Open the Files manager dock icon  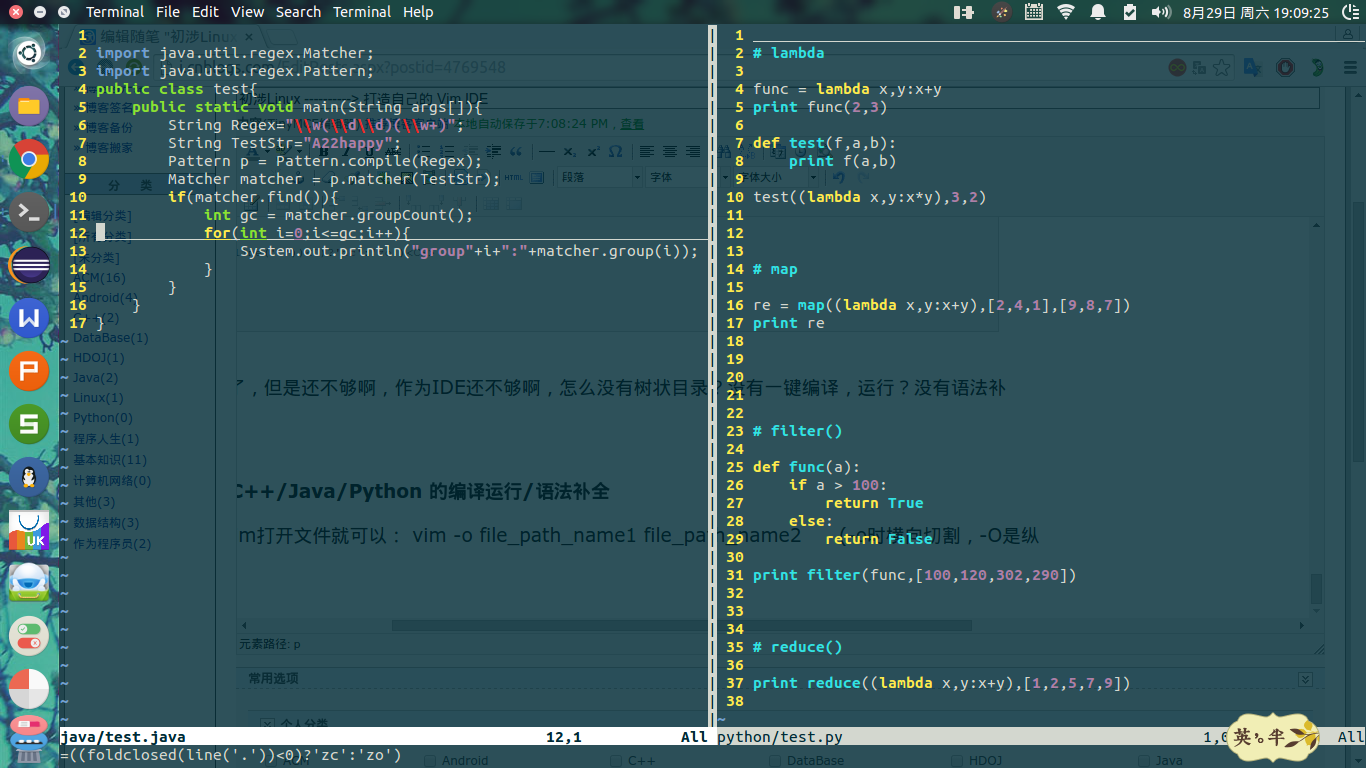29,105
